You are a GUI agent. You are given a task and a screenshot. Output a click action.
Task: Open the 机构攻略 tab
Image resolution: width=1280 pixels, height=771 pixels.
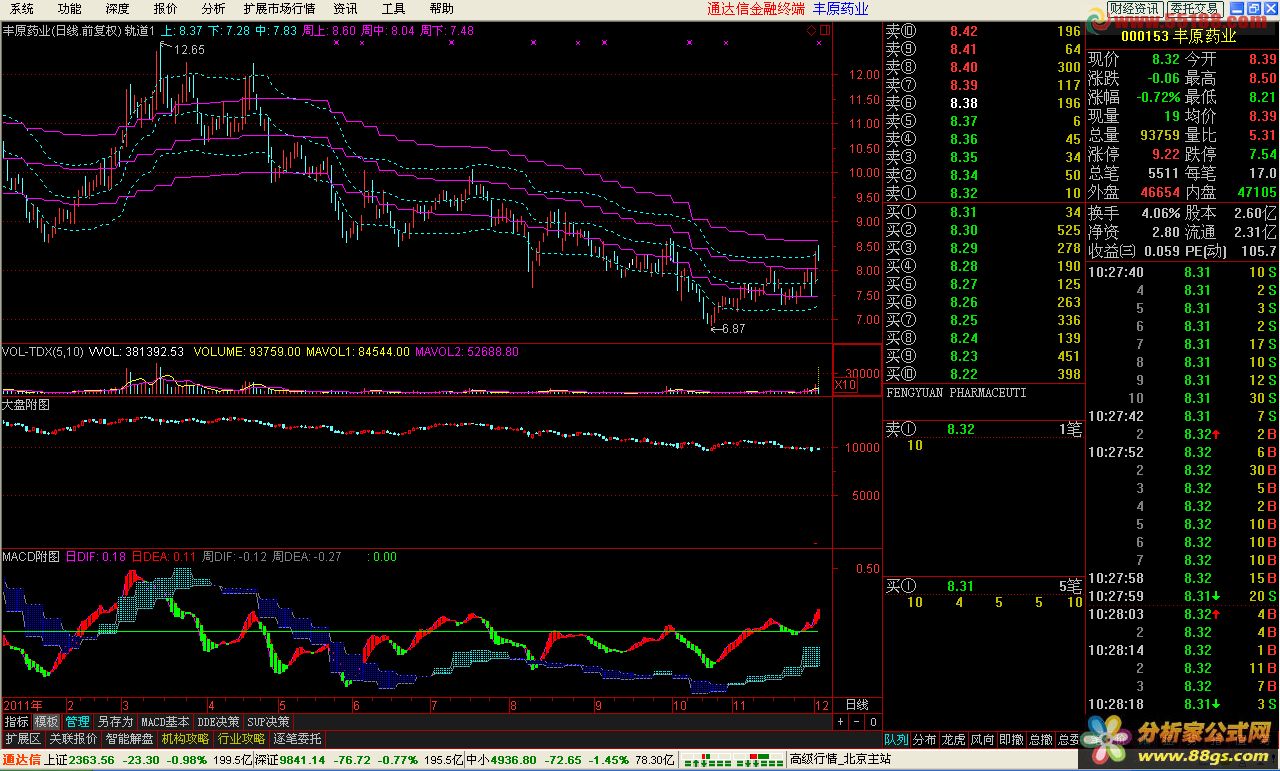click(185, 739)
